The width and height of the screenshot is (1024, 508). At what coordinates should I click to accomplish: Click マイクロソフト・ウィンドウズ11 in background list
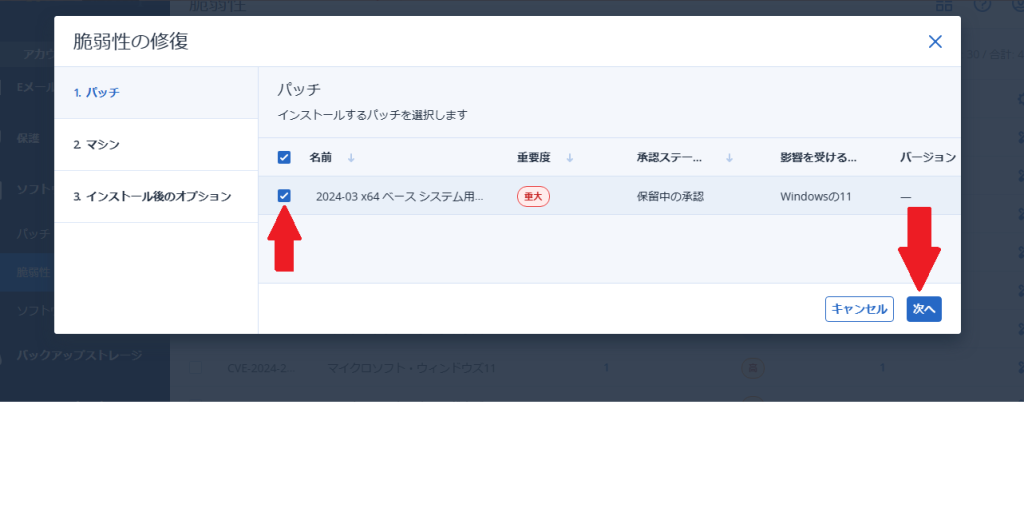411,368
